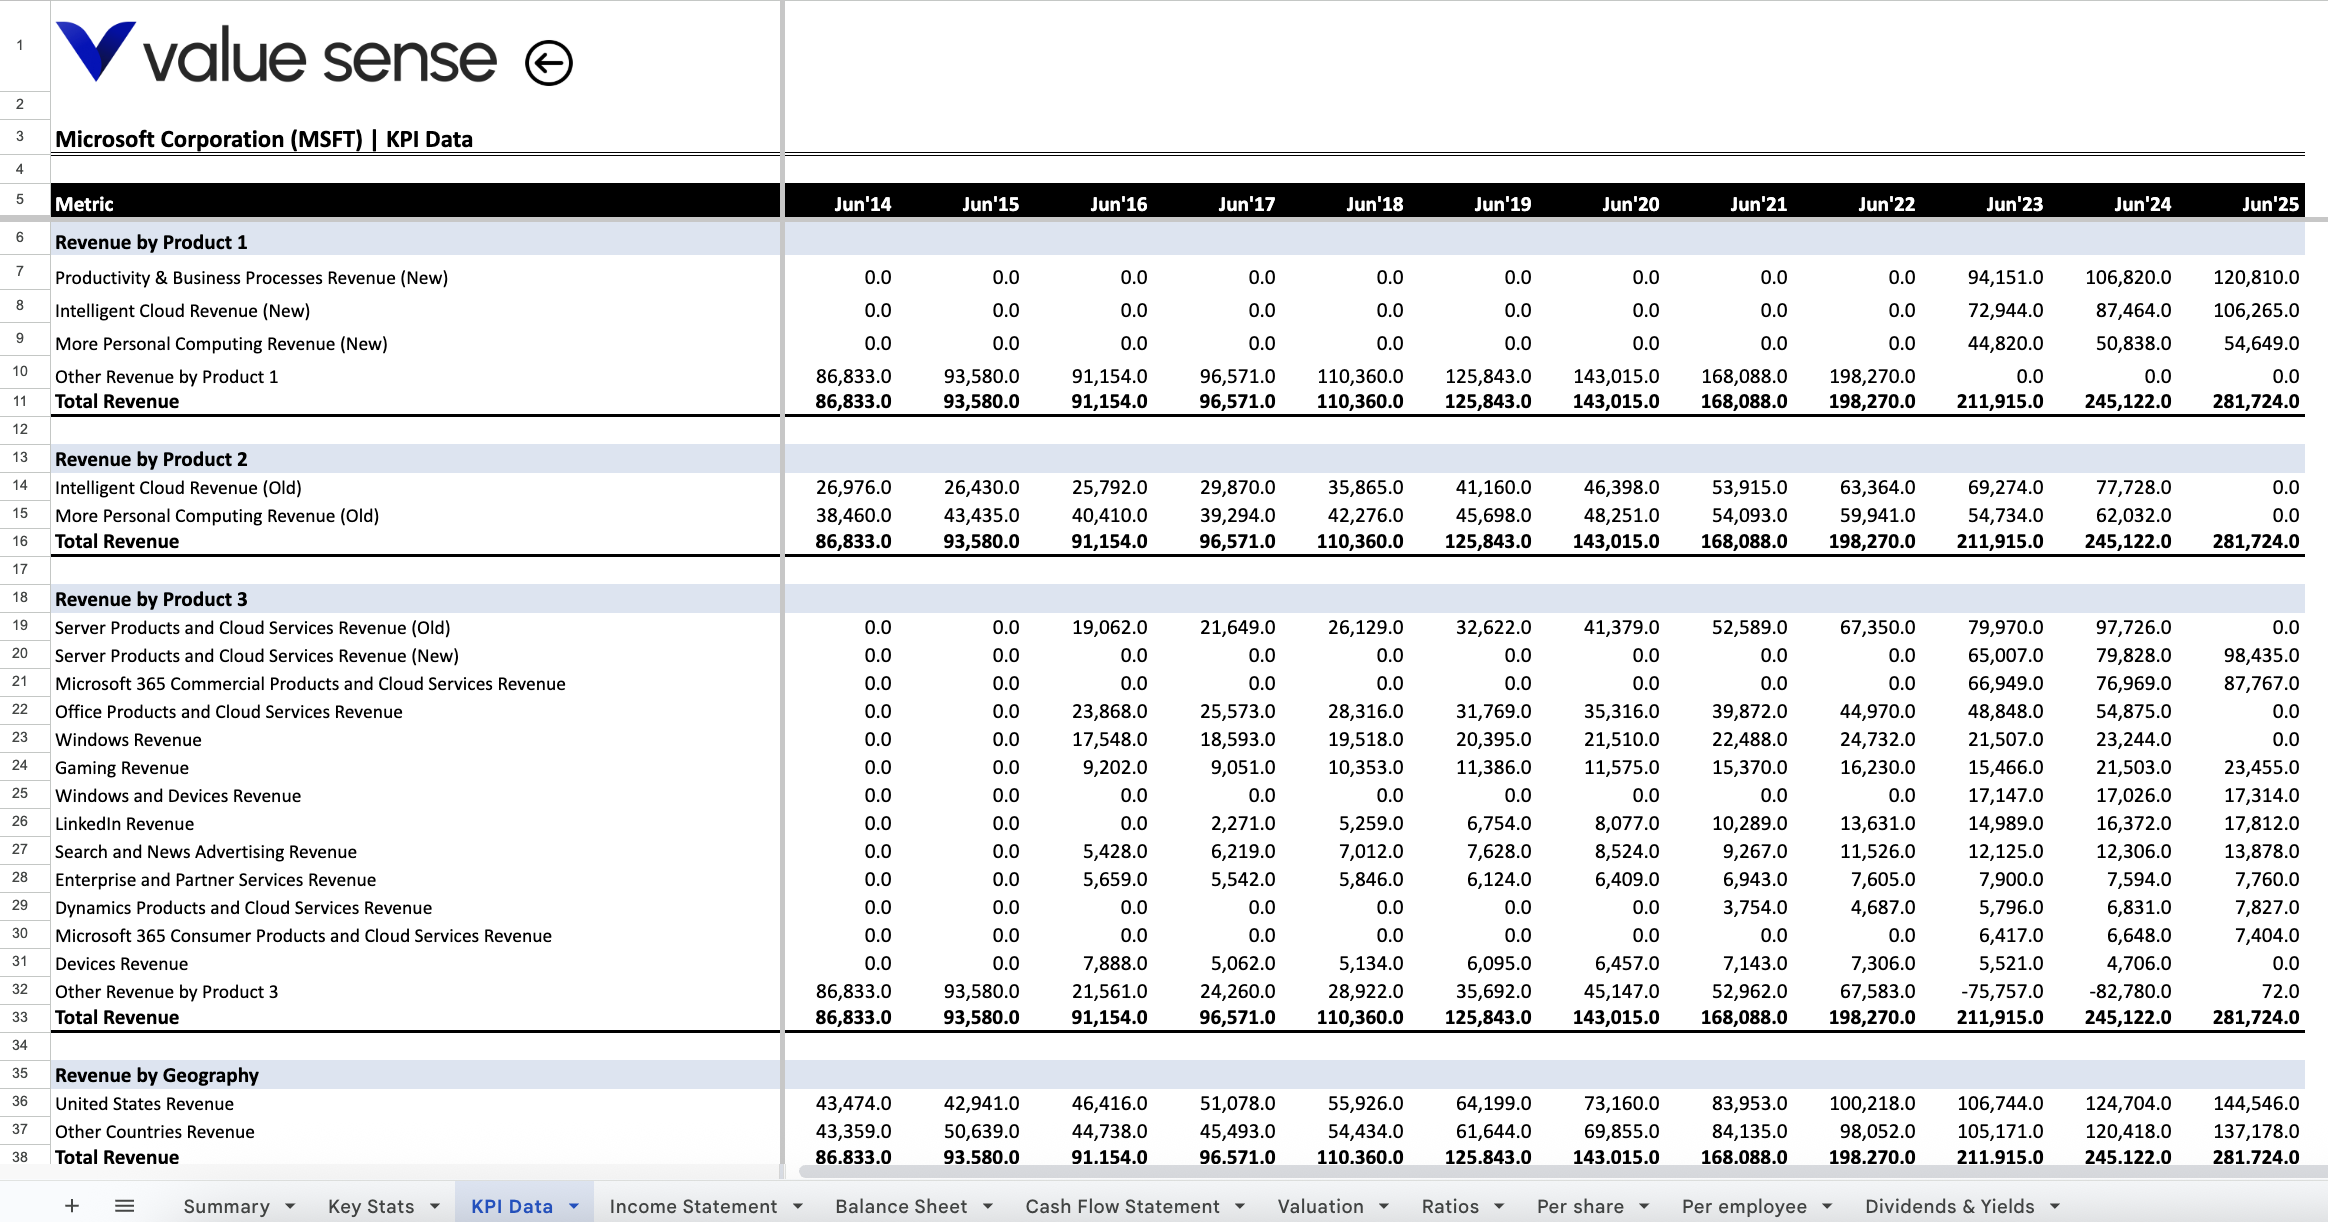Open the Valuation sheet tab
Viewport: 2328px width, 1222px height.
click(x=1320, y=1206)
